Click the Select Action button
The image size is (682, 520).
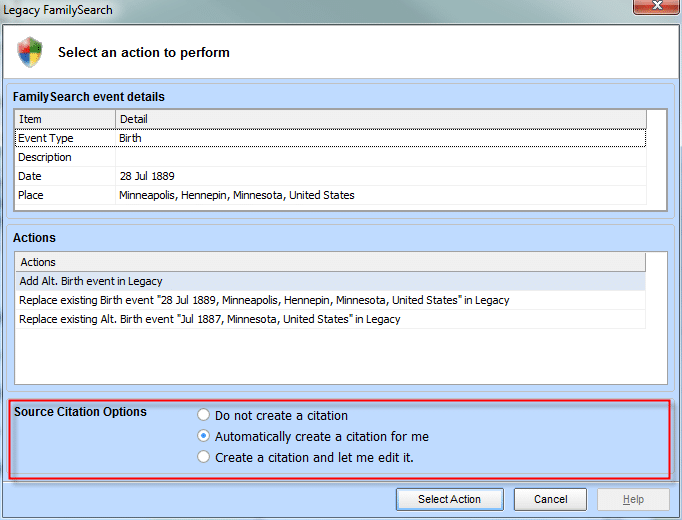pyautogui.click(x=449, y=499)
